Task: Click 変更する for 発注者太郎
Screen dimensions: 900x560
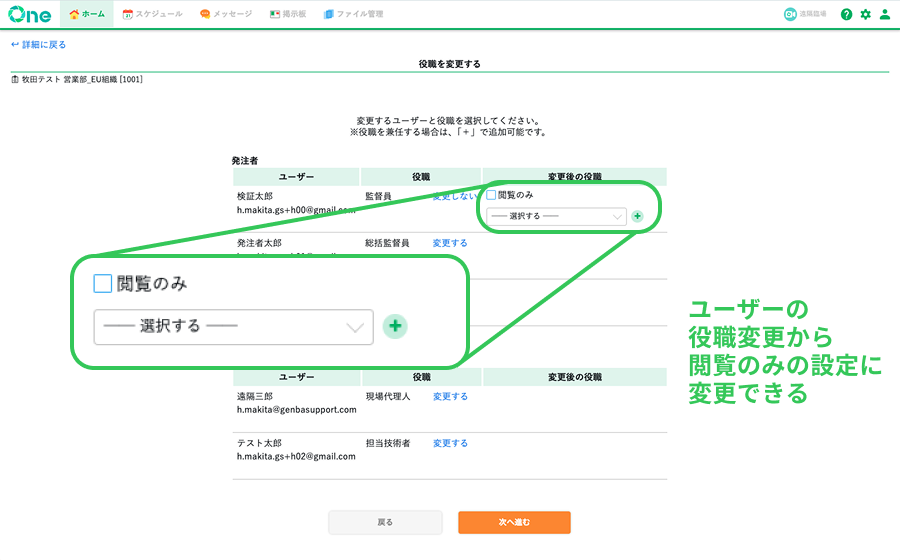Action: pos(450,243)
